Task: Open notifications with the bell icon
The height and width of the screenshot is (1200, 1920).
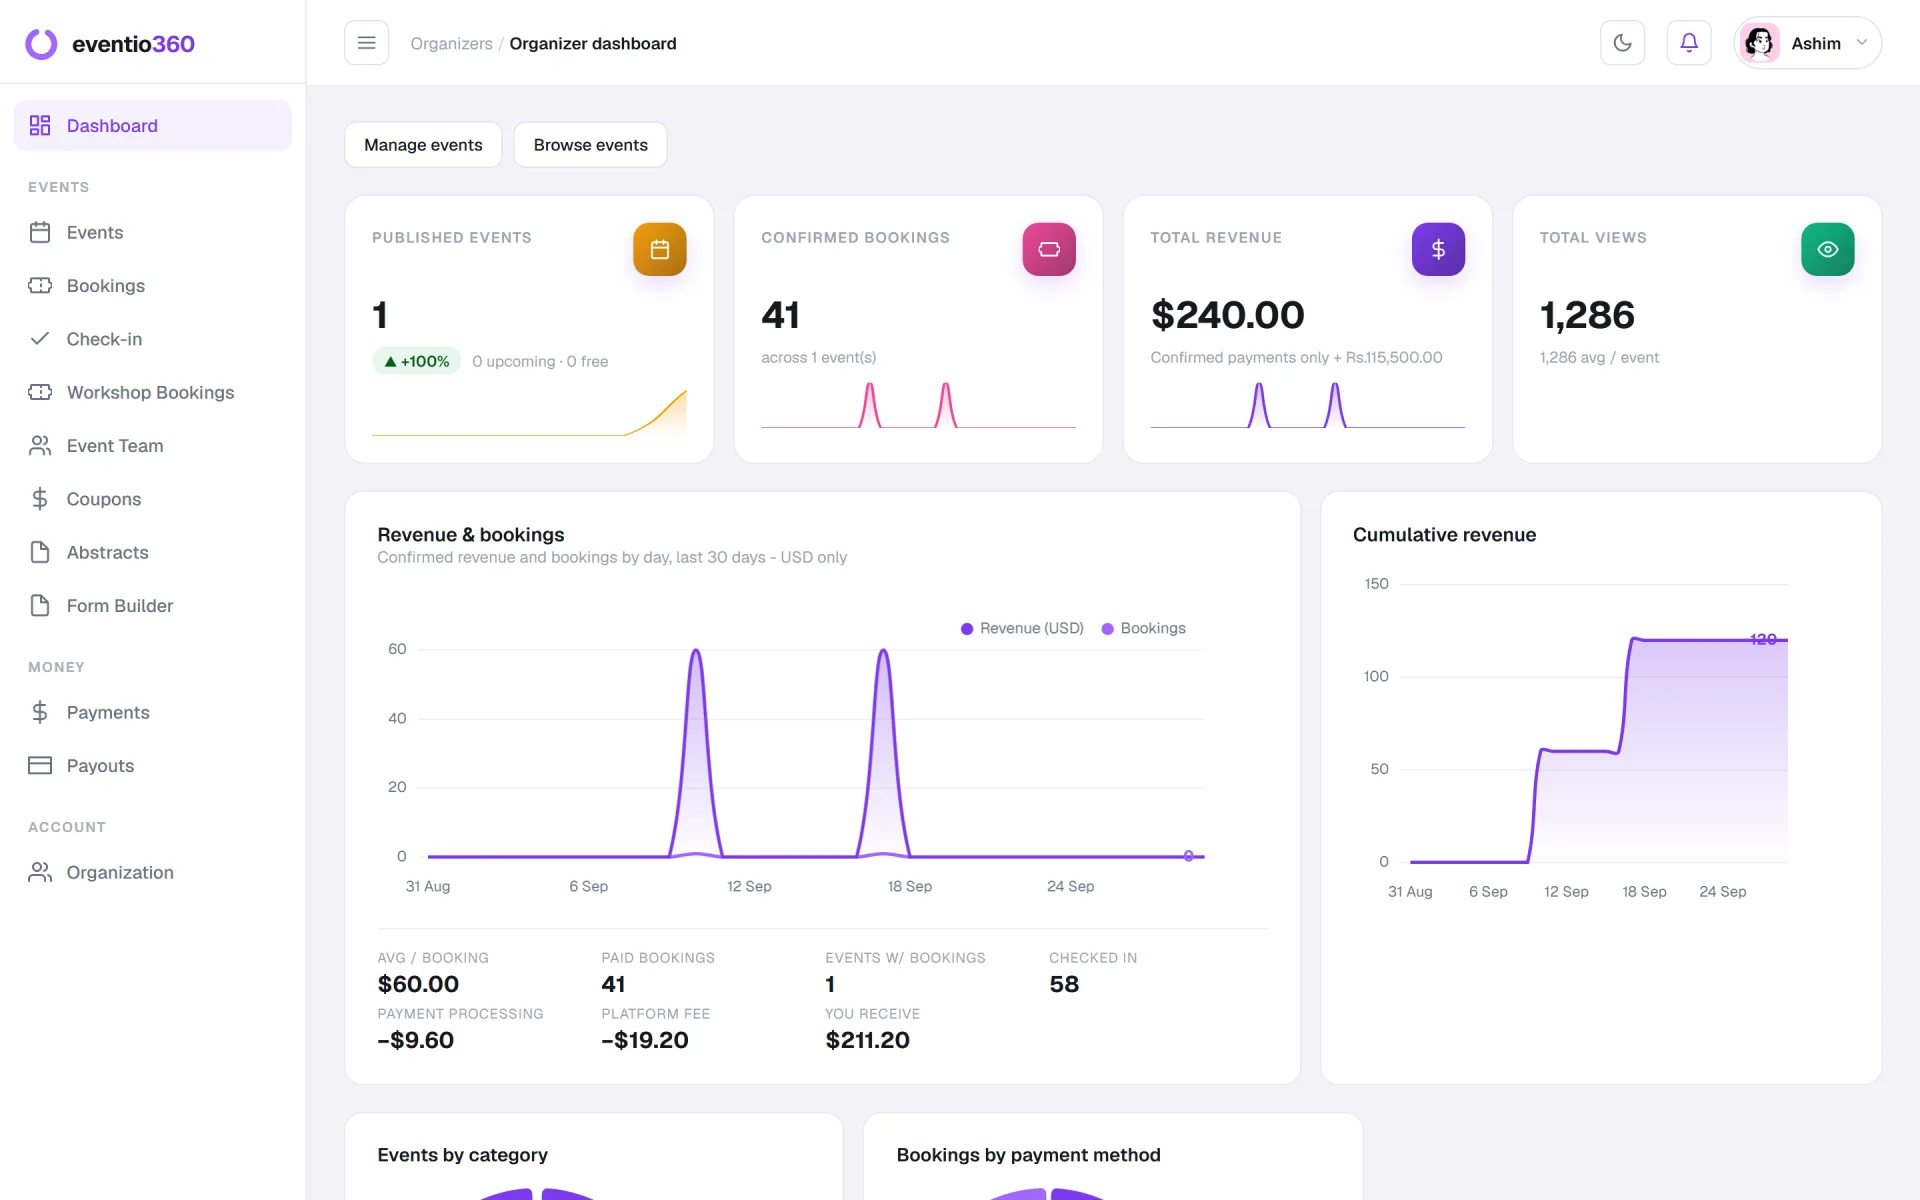Action: point(1689,43)
